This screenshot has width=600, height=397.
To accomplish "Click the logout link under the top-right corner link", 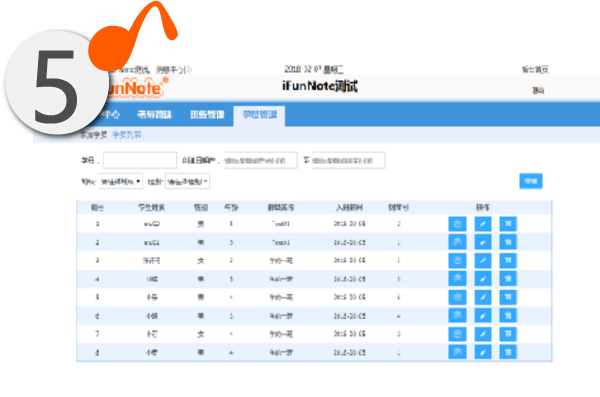I will coord(538,90).
